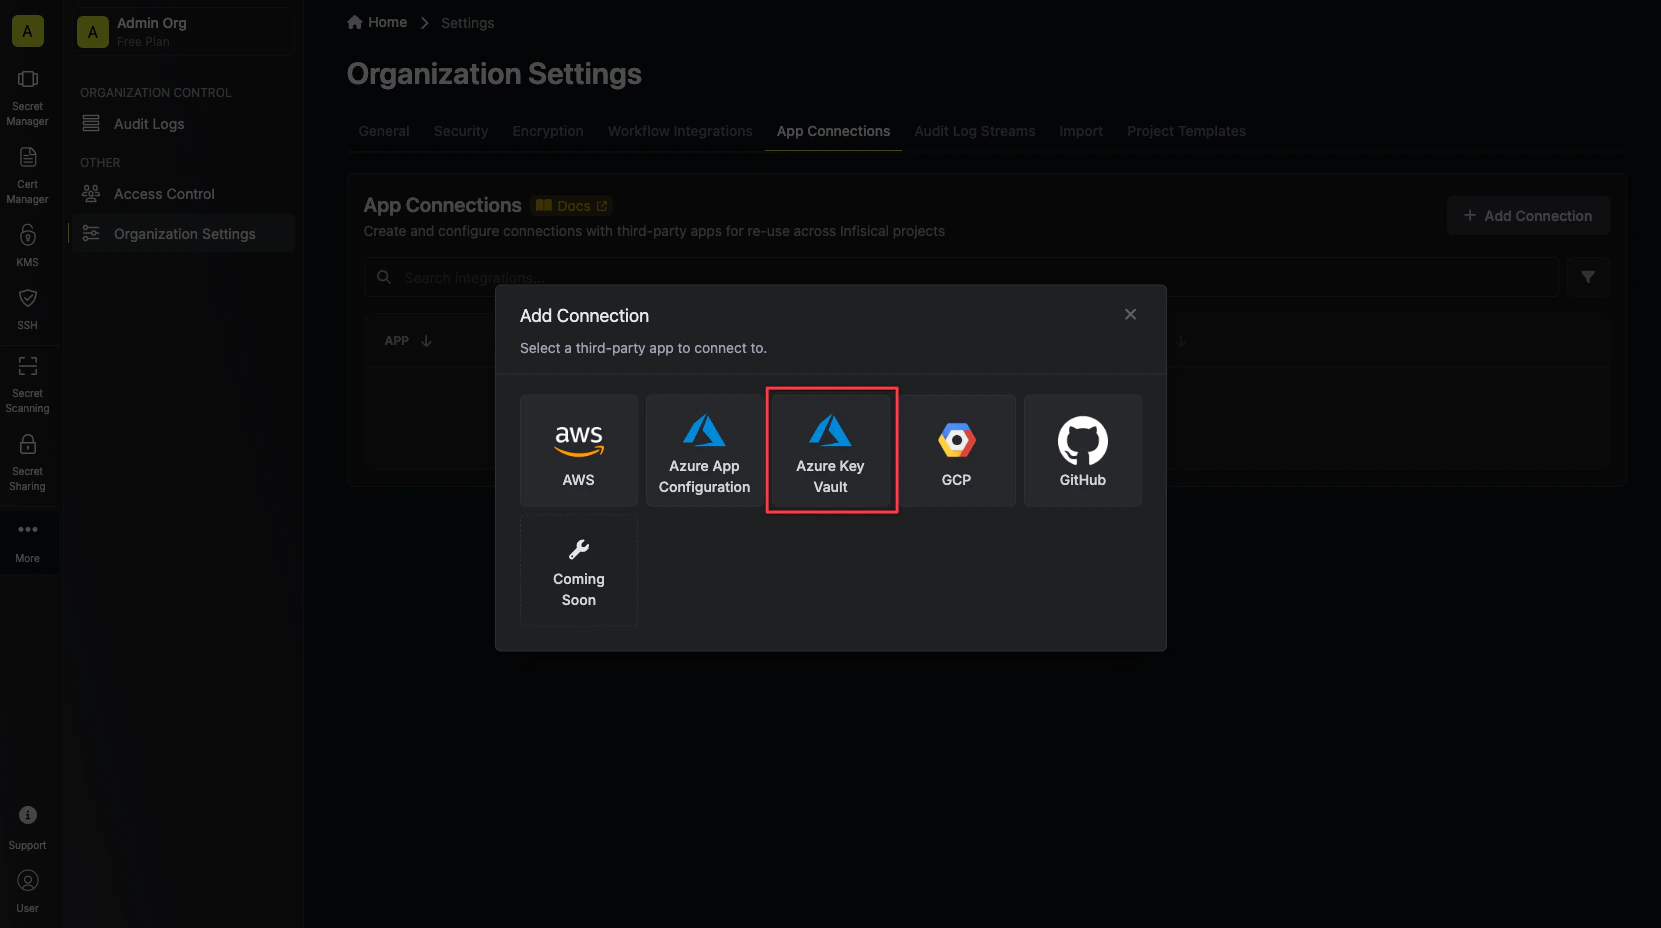Click the Coming Soon wrench tile
The height and width of the screenshot is (928, 1661).
(x=579, y=571)
